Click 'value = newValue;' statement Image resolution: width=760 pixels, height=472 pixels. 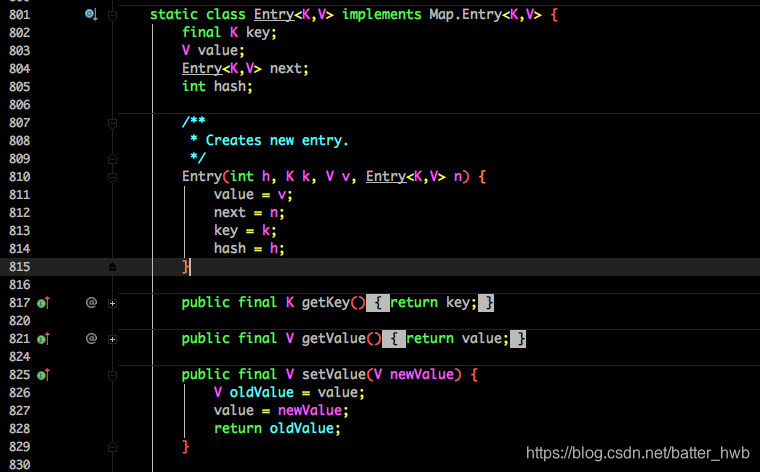(x=281, y=411)
